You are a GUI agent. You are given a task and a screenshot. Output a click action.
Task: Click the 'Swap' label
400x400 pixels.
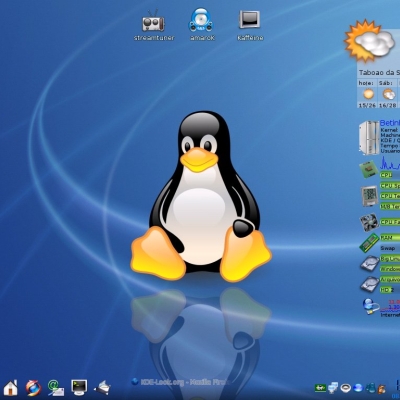click(x=388, y=248)
